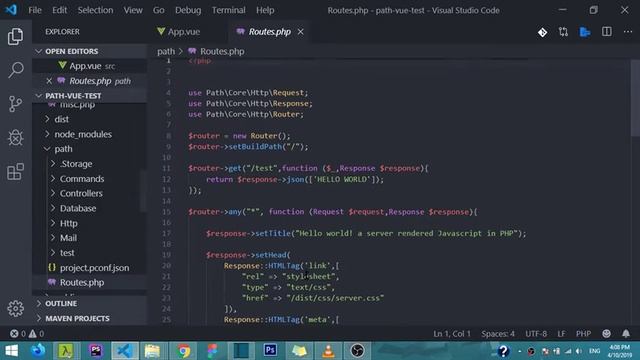Viewport: 640px width, 360px height.
Task: Switch to the Routes.php tab
Action: pos(270,31)
